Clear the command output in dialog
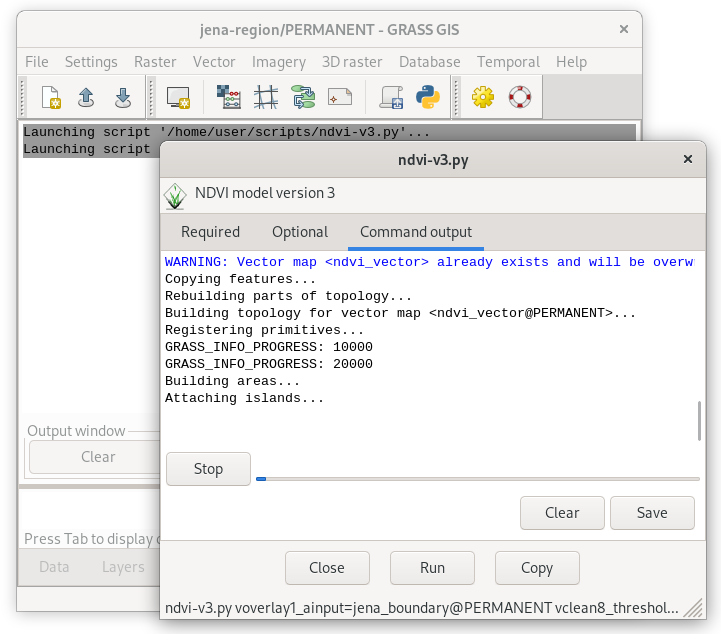 [562, 513]
